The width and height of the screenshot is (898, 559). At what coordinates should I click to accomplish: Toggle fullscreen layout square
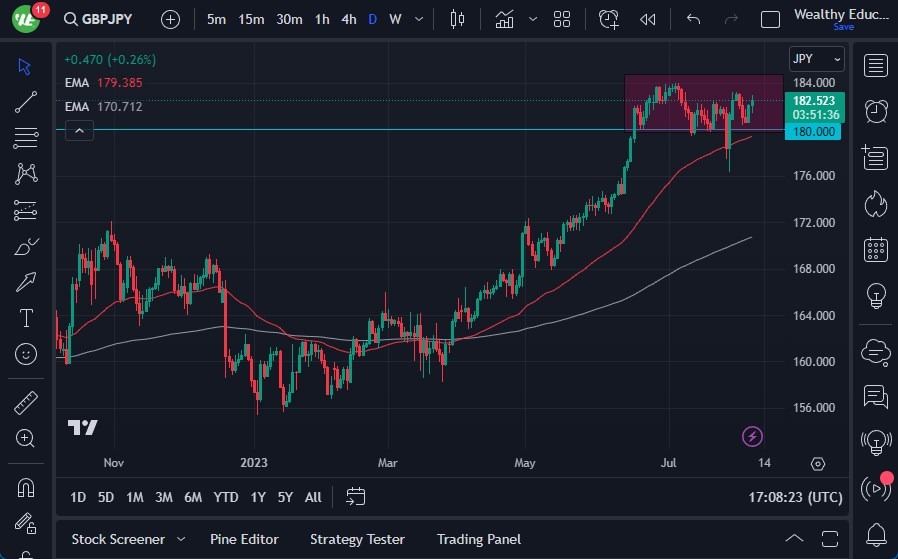point(770,19)
